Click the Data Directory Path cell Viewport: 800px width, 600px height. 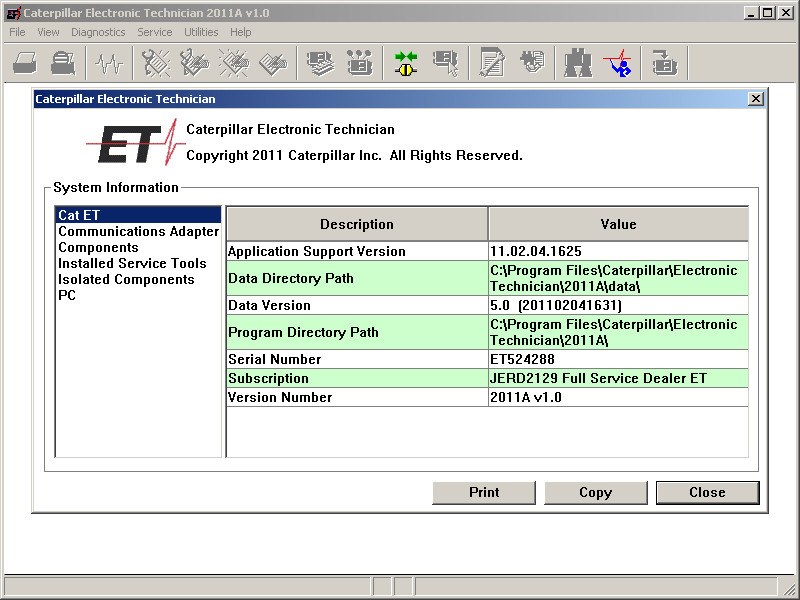pos(357,278)
